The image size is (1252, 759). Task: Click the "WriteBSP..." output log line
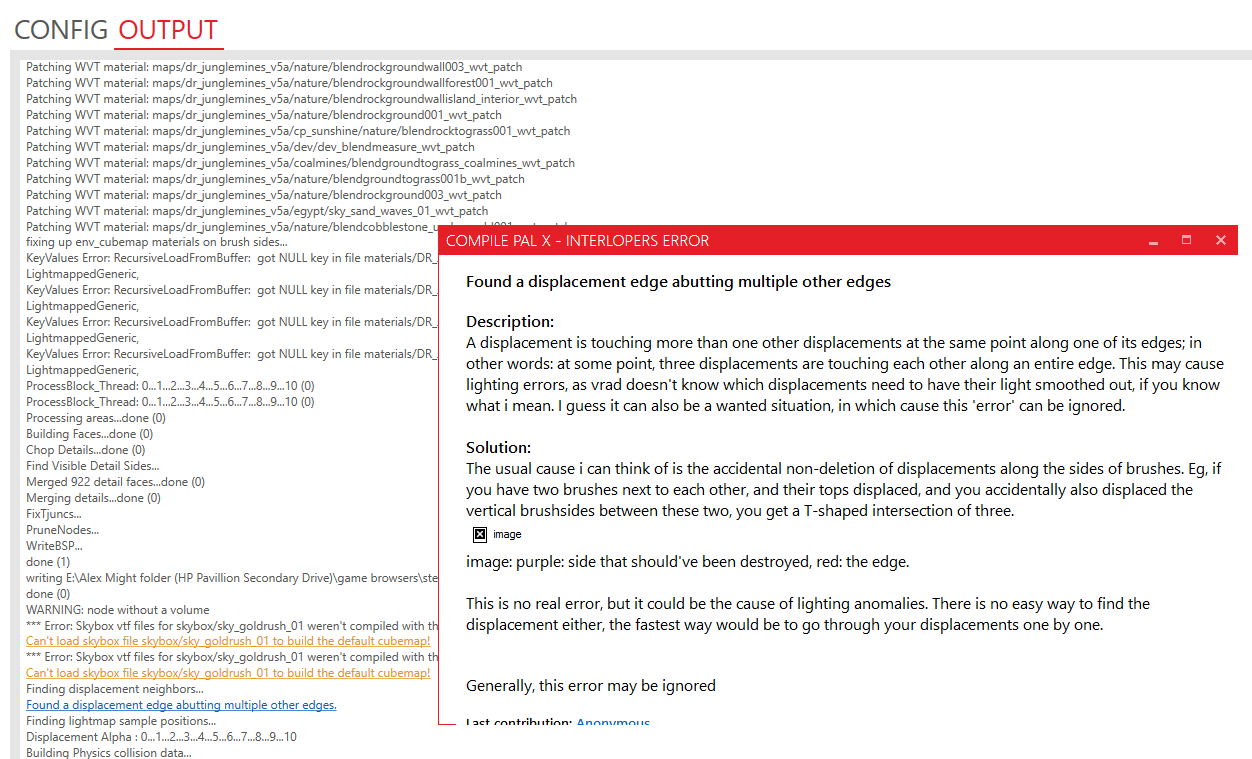coord(54,546)
